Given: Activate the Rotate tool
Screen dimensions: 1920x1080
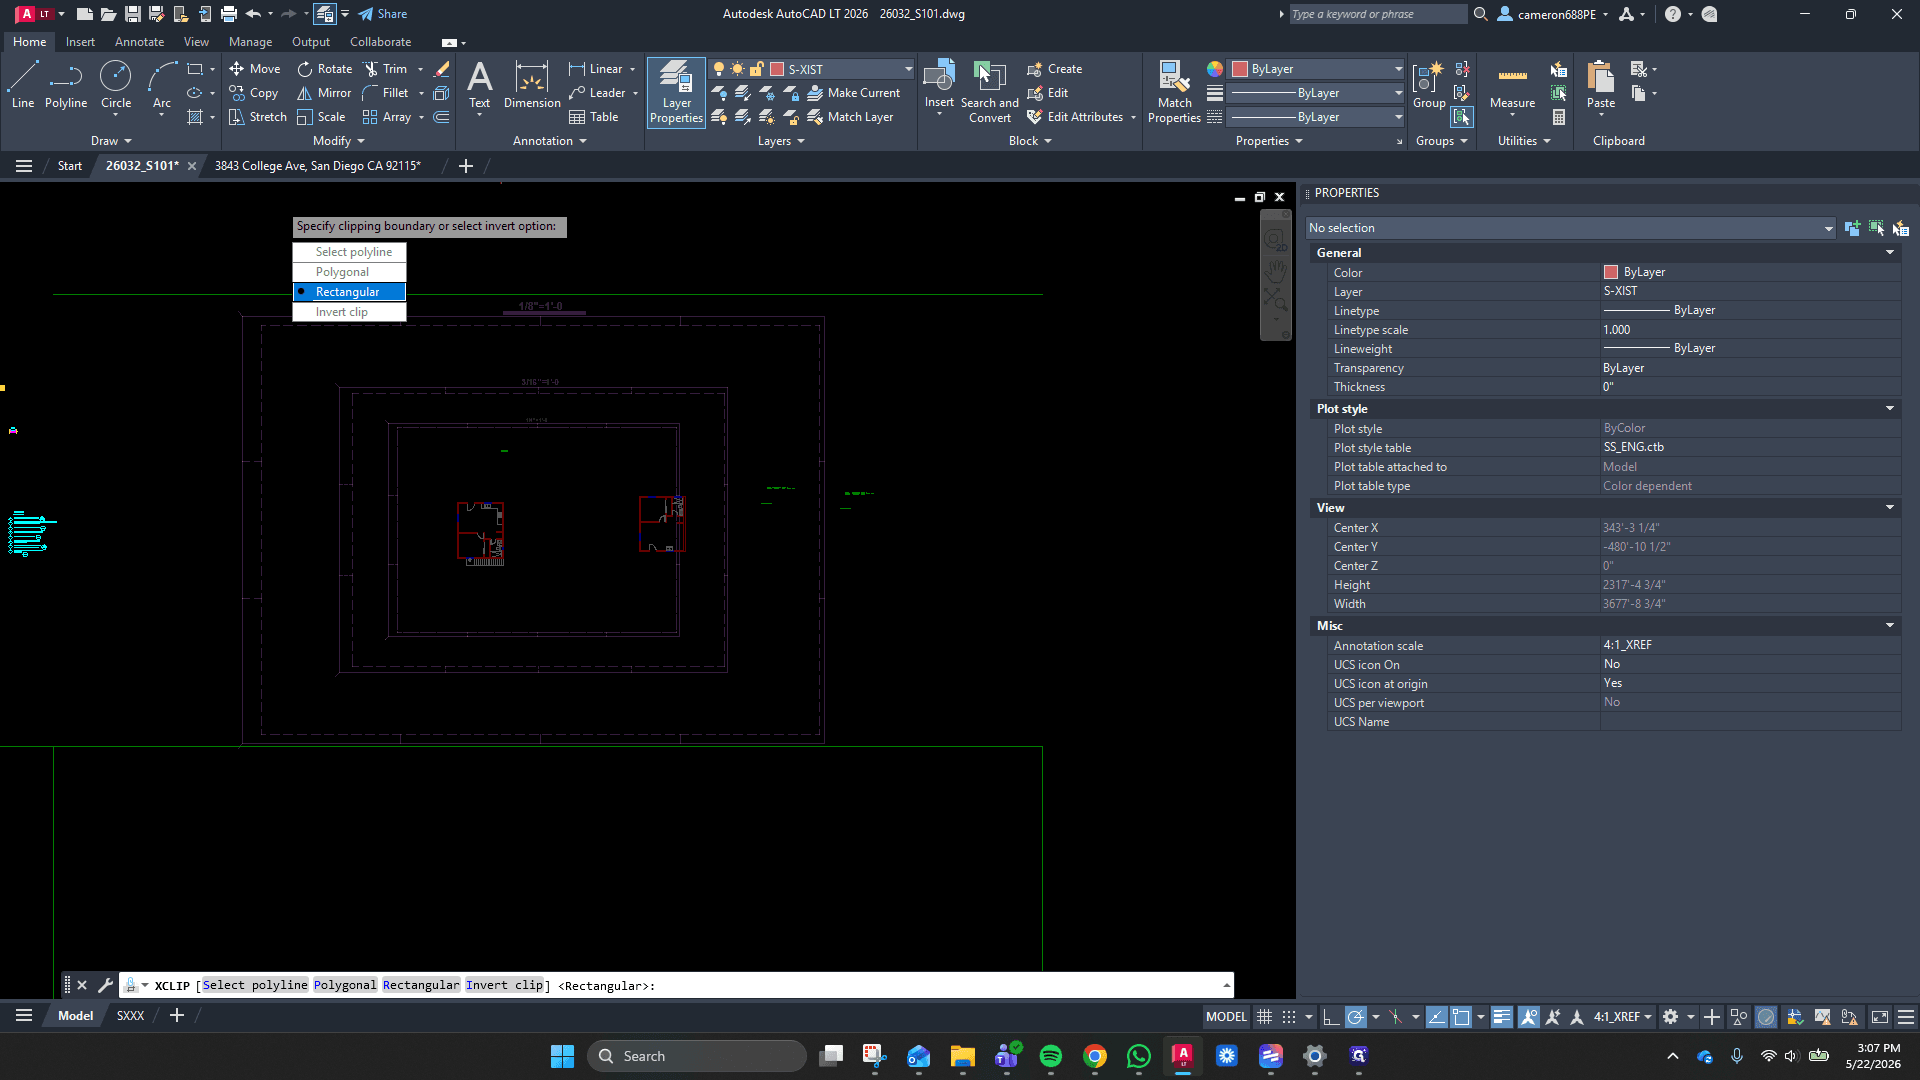Looking at the screenshot, I should point(325,69).
